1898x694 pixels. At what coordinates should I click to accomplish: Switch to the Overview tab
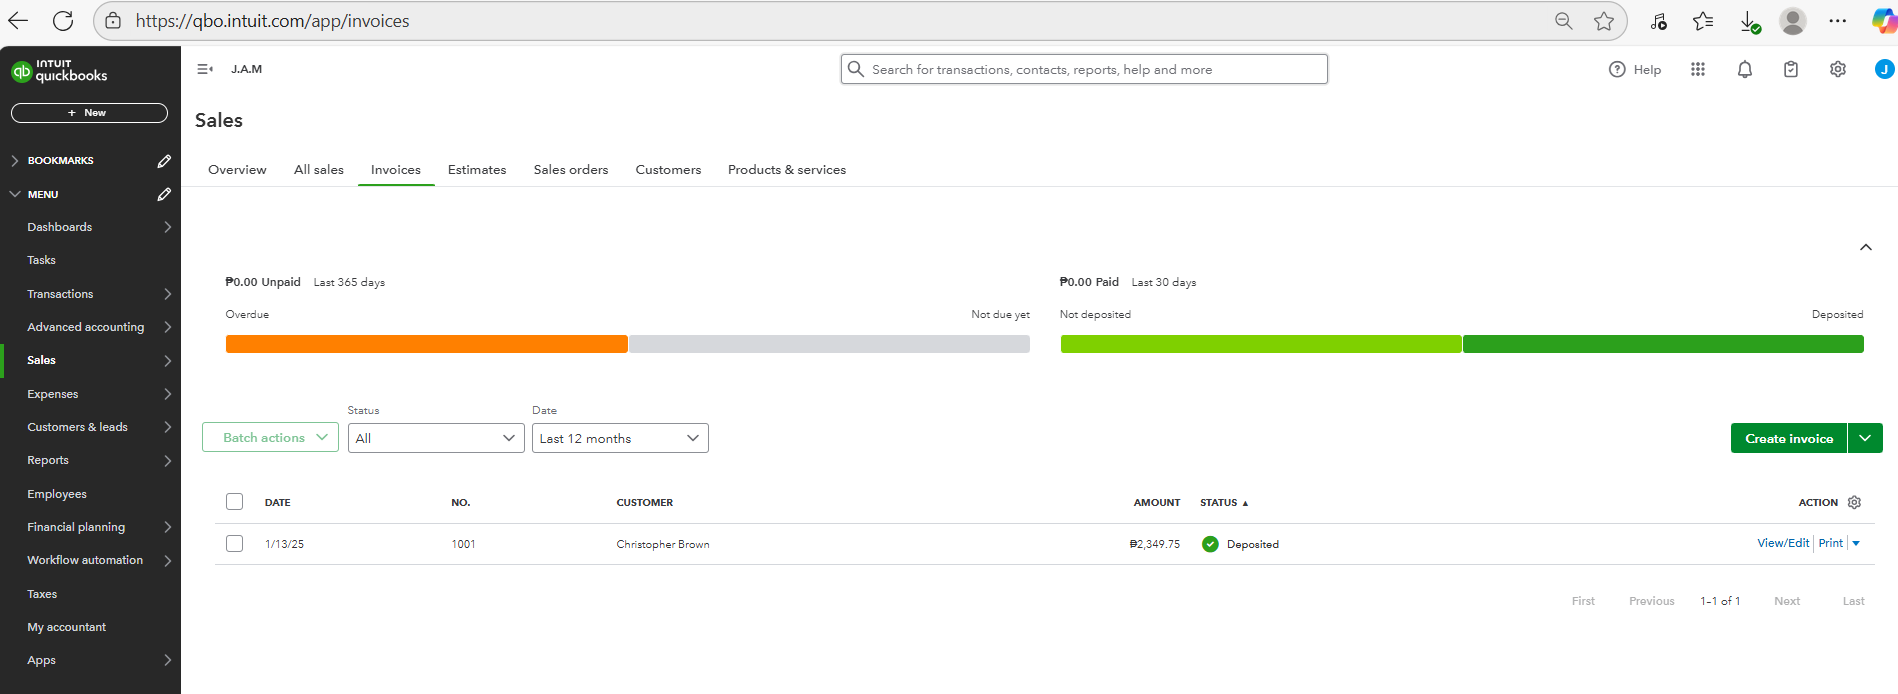click(x=237, y=170)
